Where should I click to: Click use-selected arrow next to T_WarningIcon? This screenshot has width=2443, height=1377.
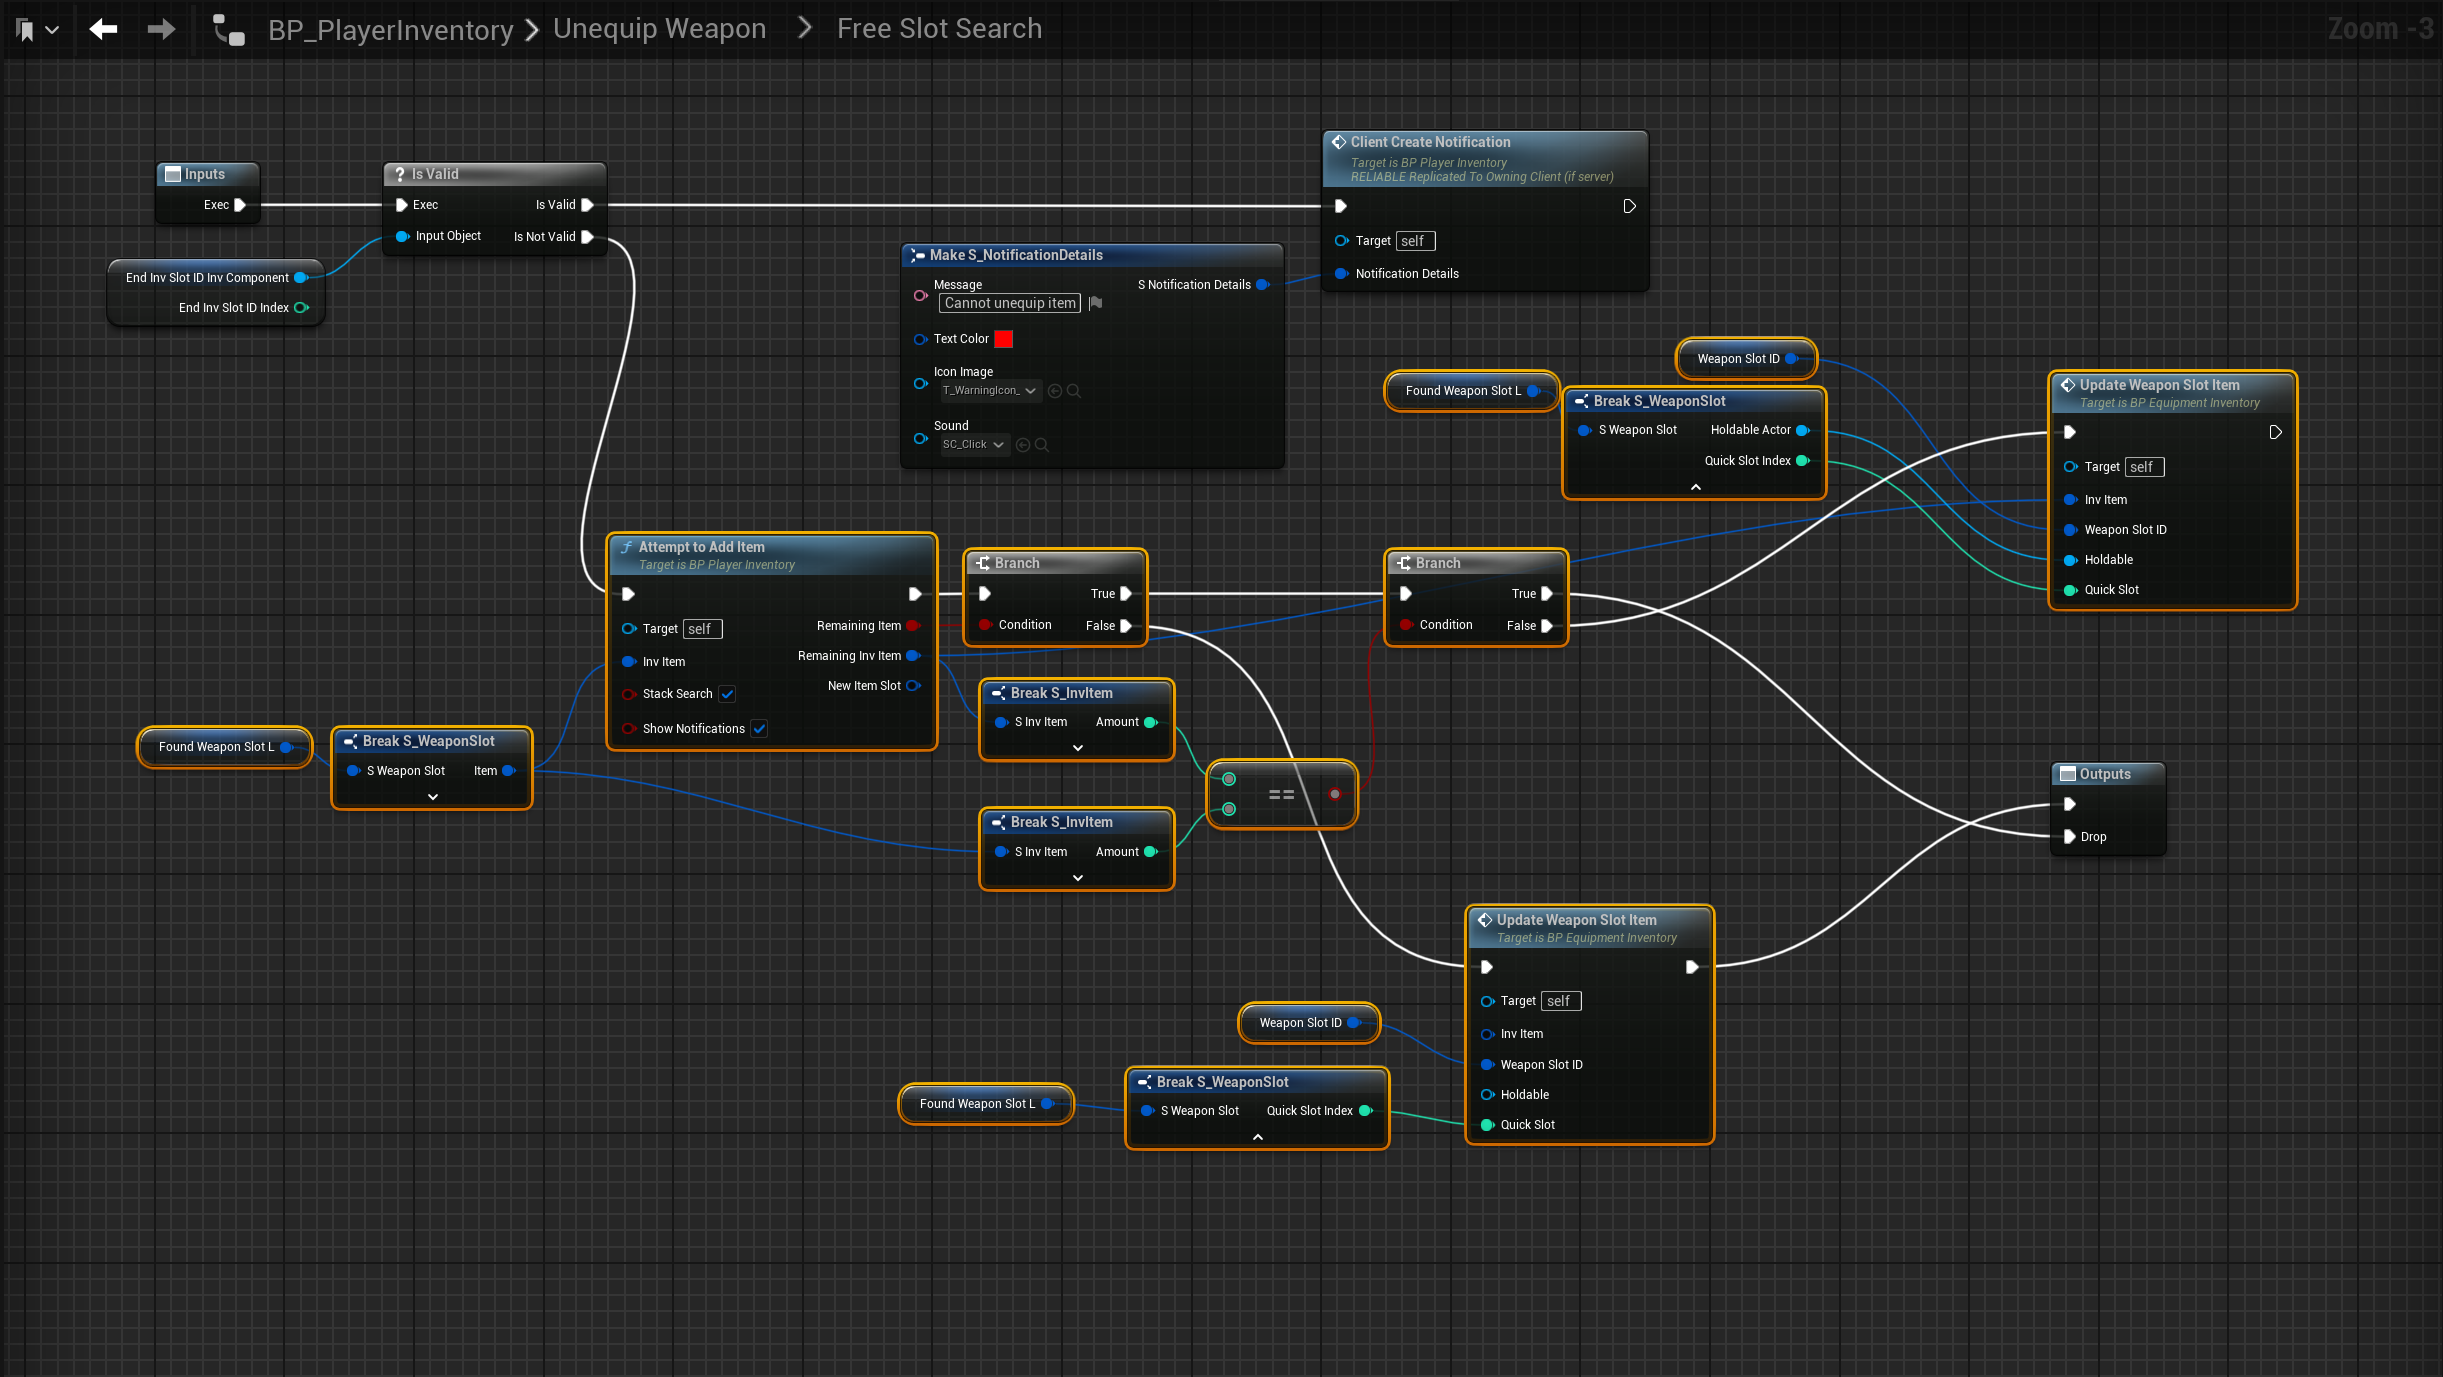tap(1055, 391)
